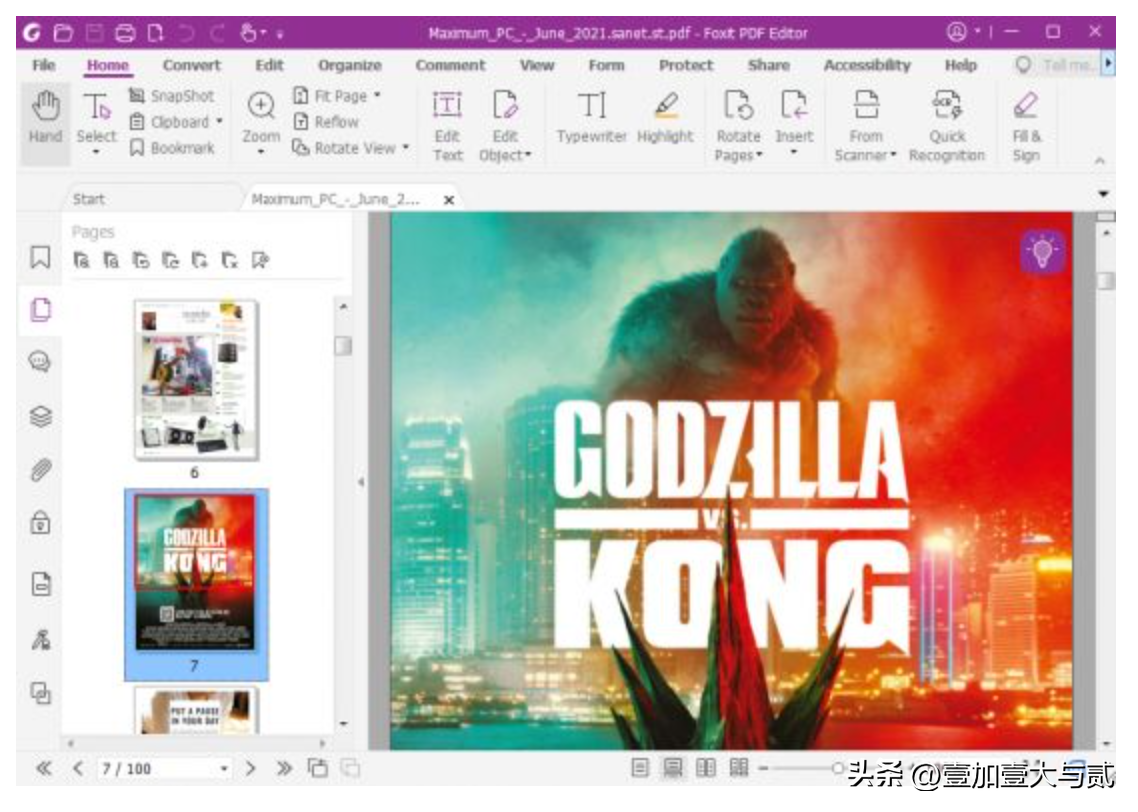Click the SnapShot tool
The height and width of the screenshot is (812, 1138).
(171, 96)
